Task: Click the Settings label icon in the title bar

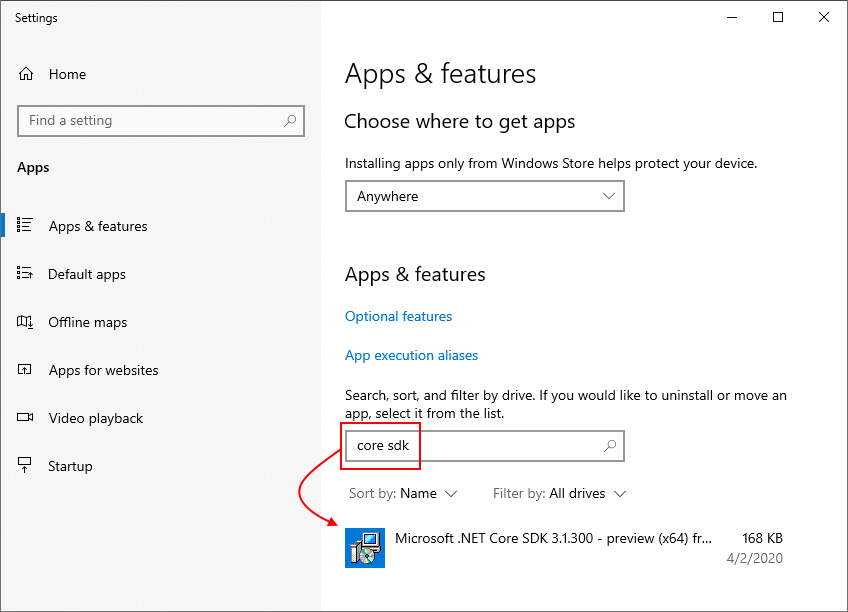Action: pos(36,17)
